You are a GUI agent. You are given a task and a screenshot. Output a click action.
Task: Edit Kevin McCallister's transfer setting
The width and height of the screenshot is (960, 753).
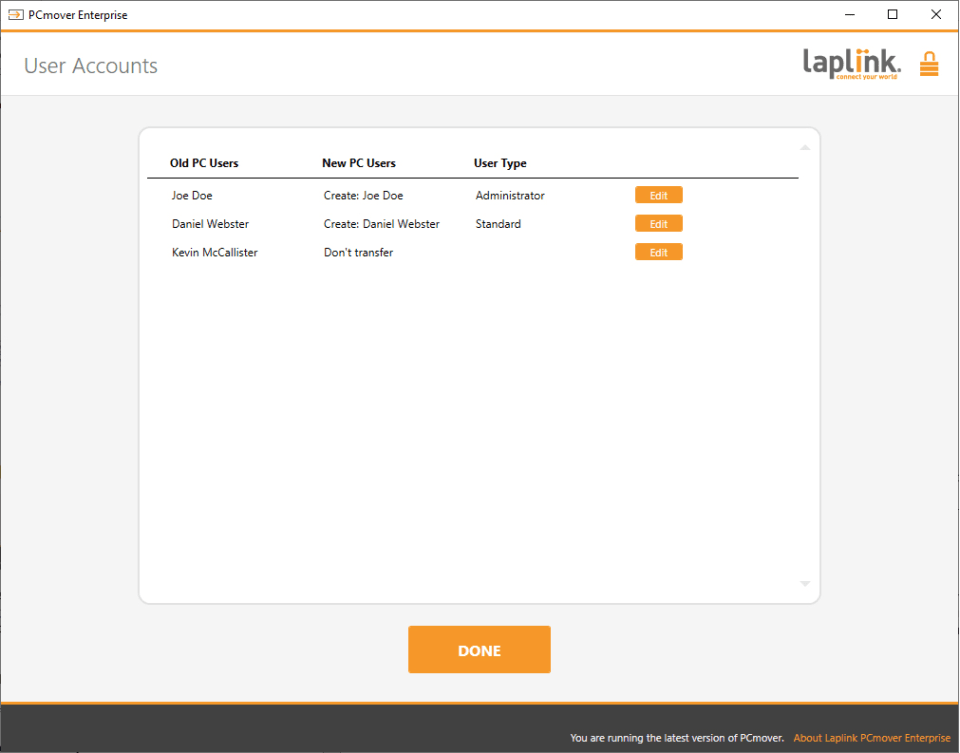point(658,253)
